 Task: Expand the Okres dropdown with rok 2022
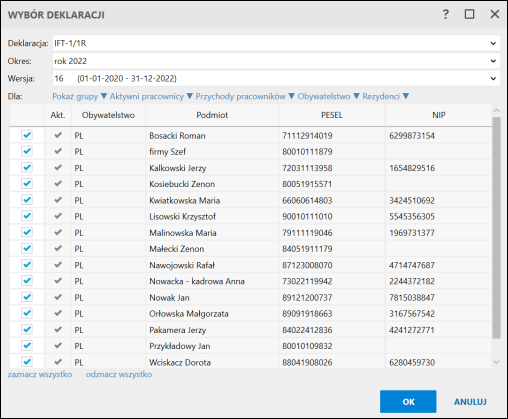point(276,61)
